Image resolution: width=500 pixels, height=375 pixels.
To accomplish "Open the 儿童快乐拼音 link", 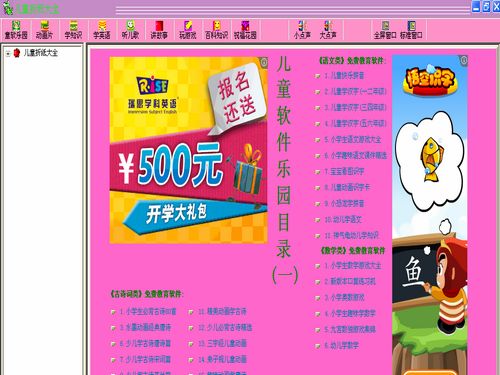I will pos(344,76).
